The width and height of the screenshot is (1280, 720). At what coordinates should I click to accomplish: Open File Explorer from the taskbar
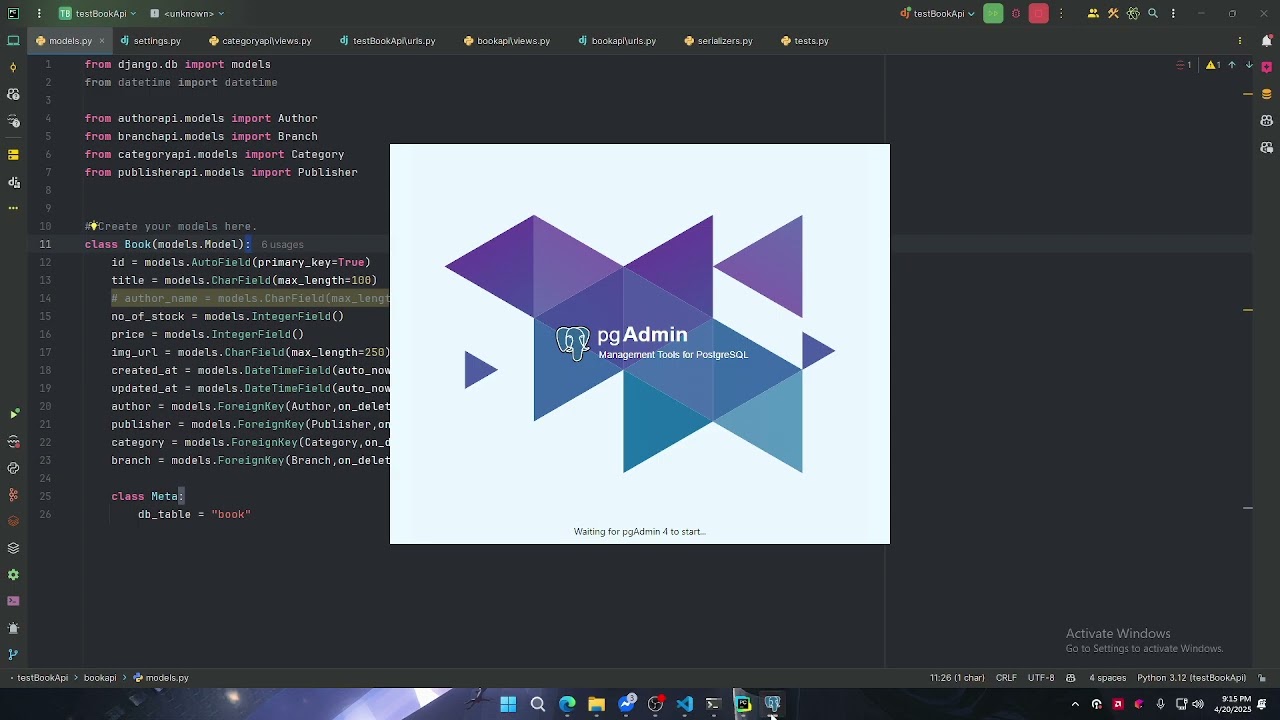tap(596, 705)
